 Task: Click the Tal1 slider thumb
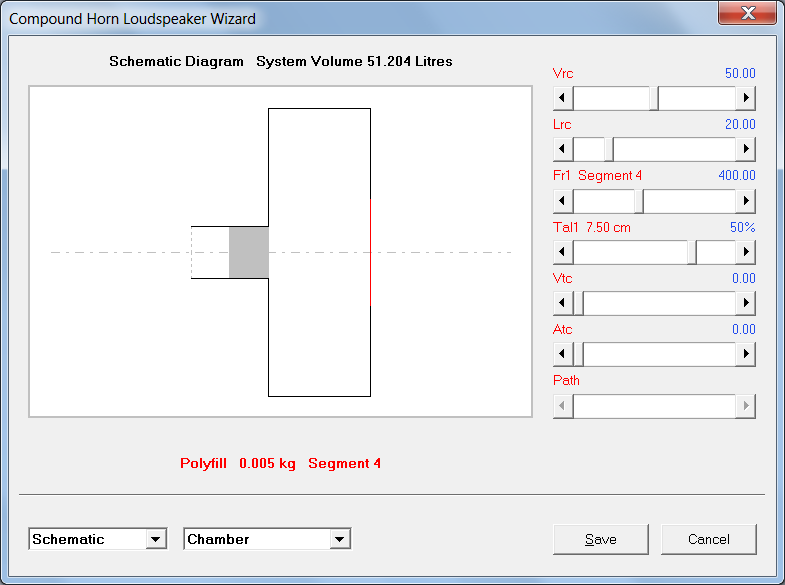[692, 252]
